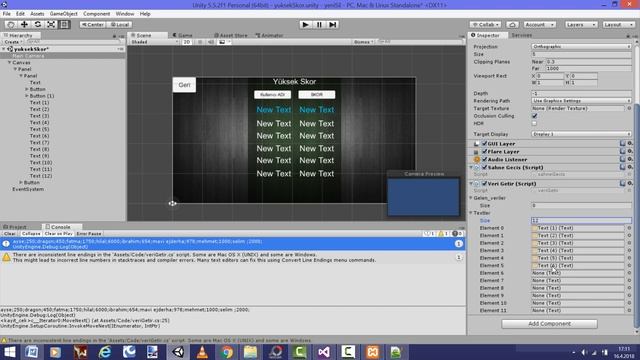Disable the GUI Layer component checkbox
Screen dimensions: 640x360
tap(484, 143)
